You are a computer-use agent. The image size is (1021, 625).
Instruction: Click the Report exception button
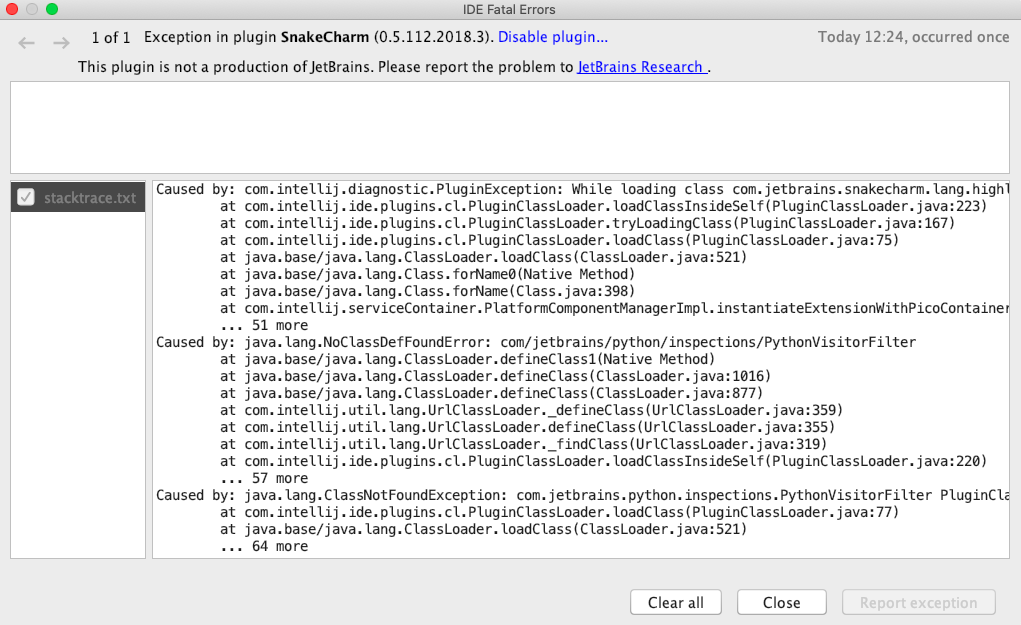click(x=918, y=602)
